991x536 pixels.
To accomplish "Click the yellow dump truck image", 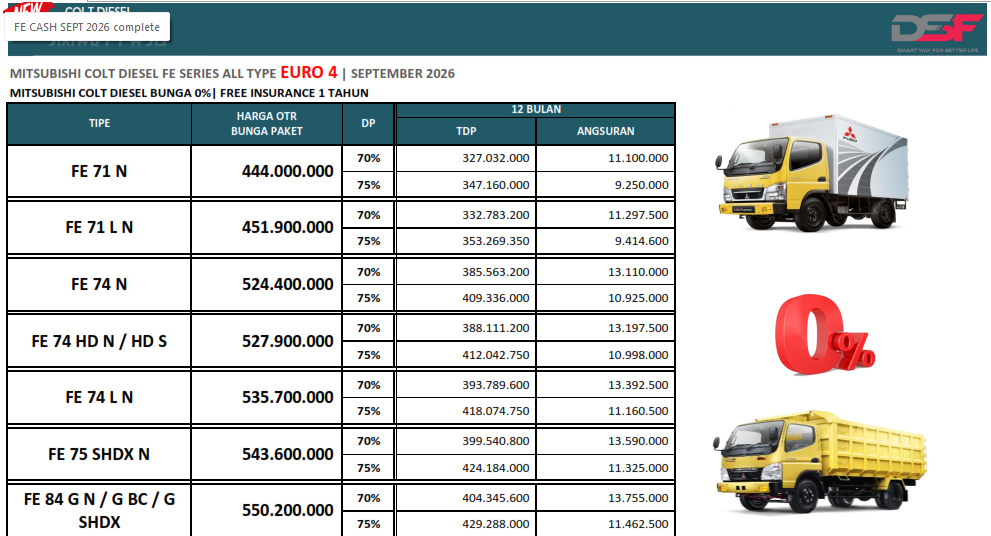I will pyautogui.click(x=819, y=461).
